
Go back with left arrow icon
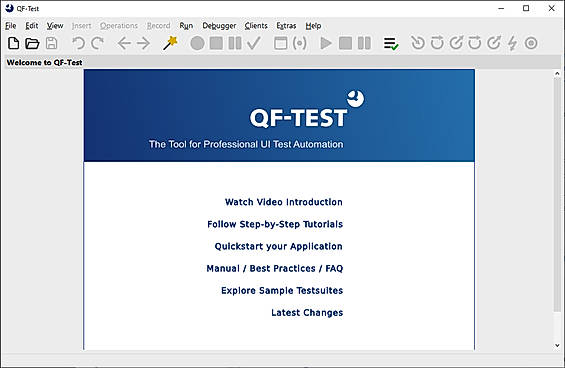coord(124,44)
